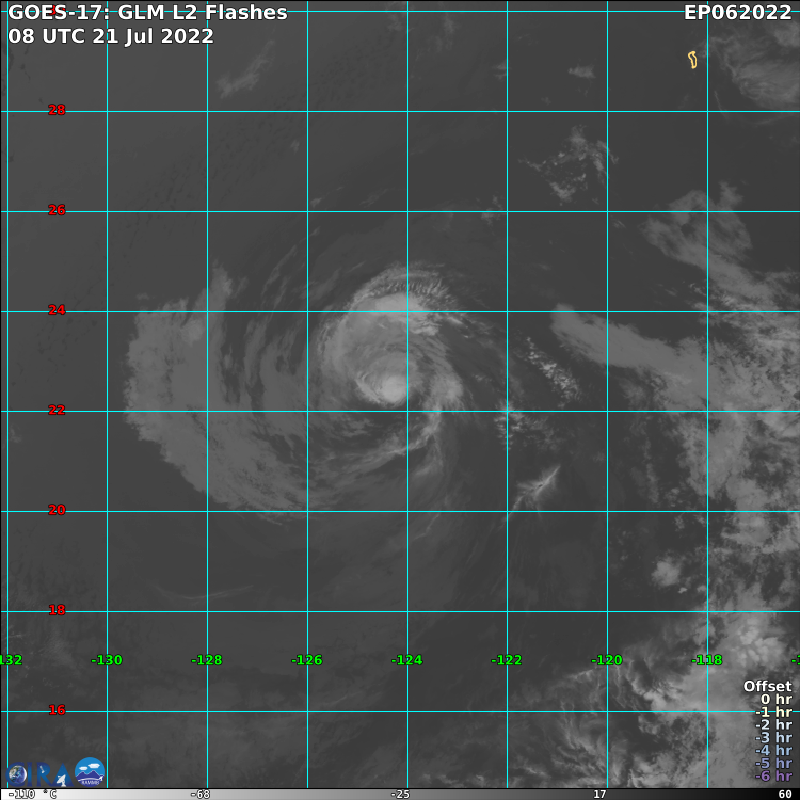Click the timestamp '08 UTC 21 Jul 2022'

coord(111,36)
